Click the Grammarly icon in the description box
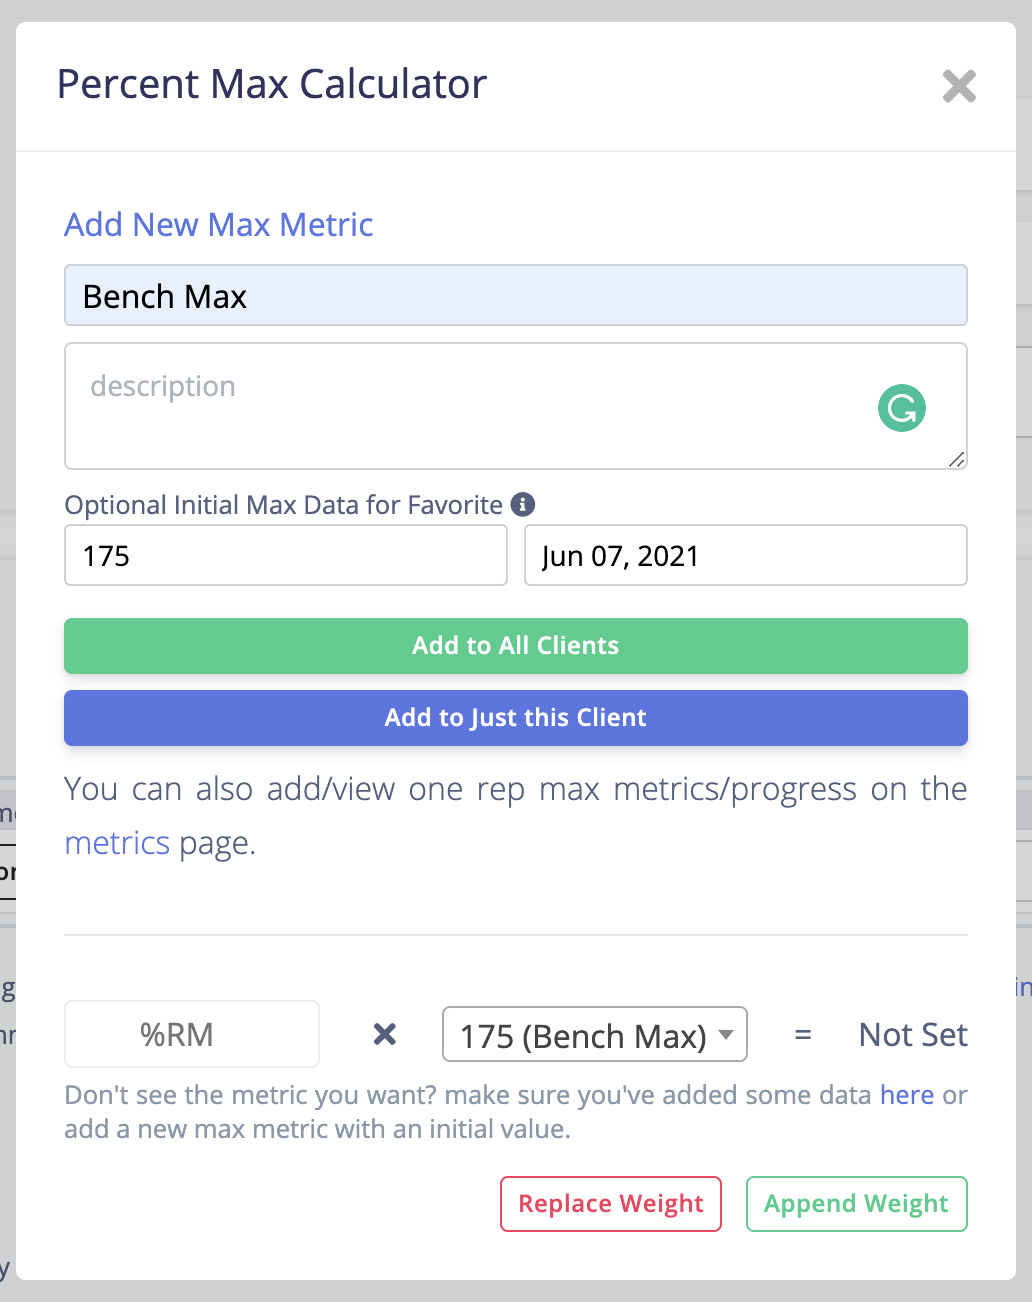Screen dimensions: 1032x1302 point(900,408)
